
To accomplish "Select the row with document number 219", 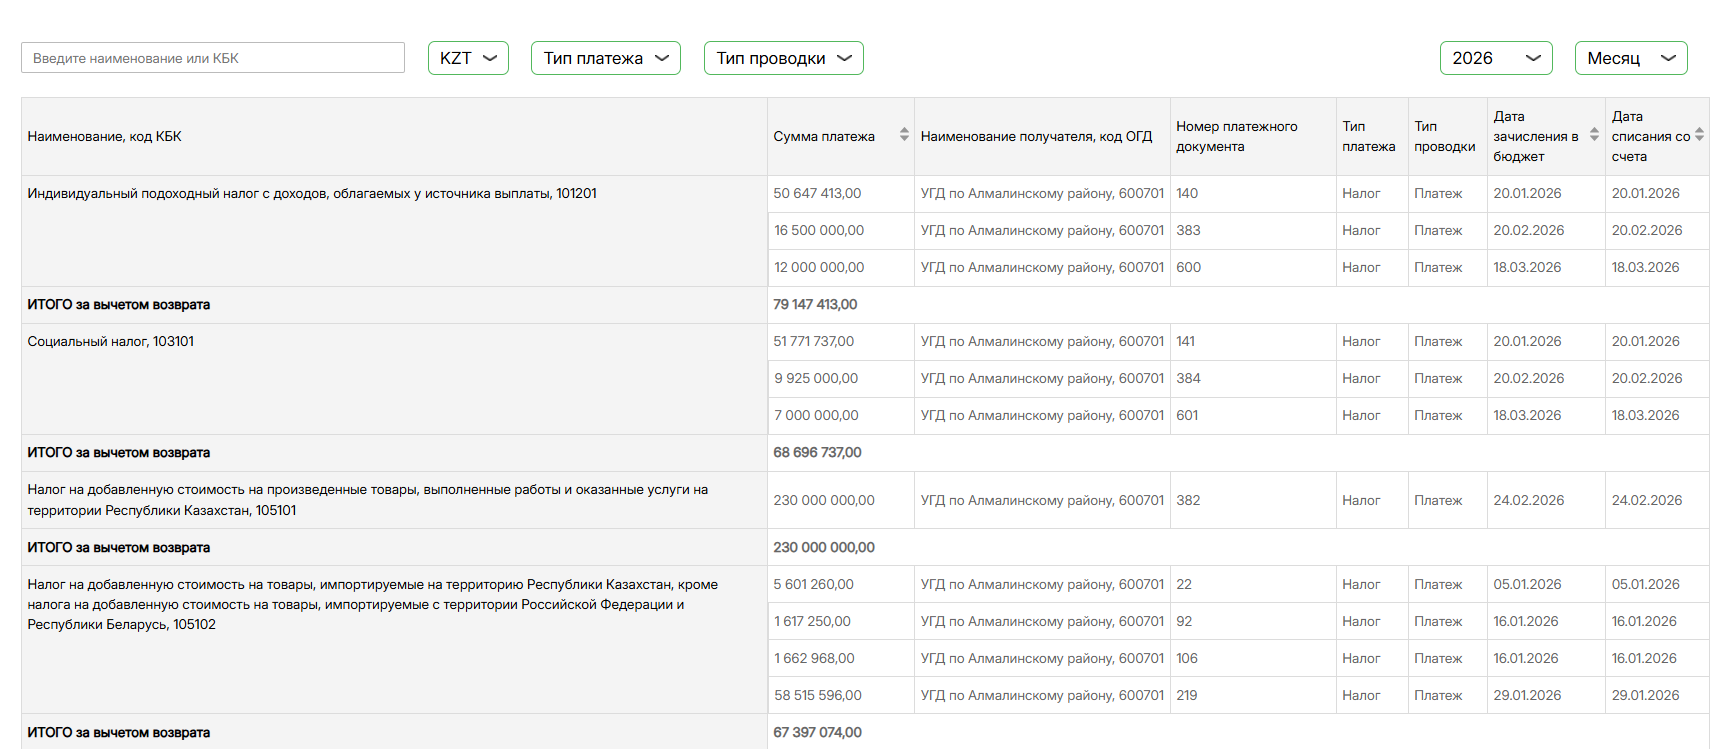I will pyautogui.click(x=1187, y=695).
